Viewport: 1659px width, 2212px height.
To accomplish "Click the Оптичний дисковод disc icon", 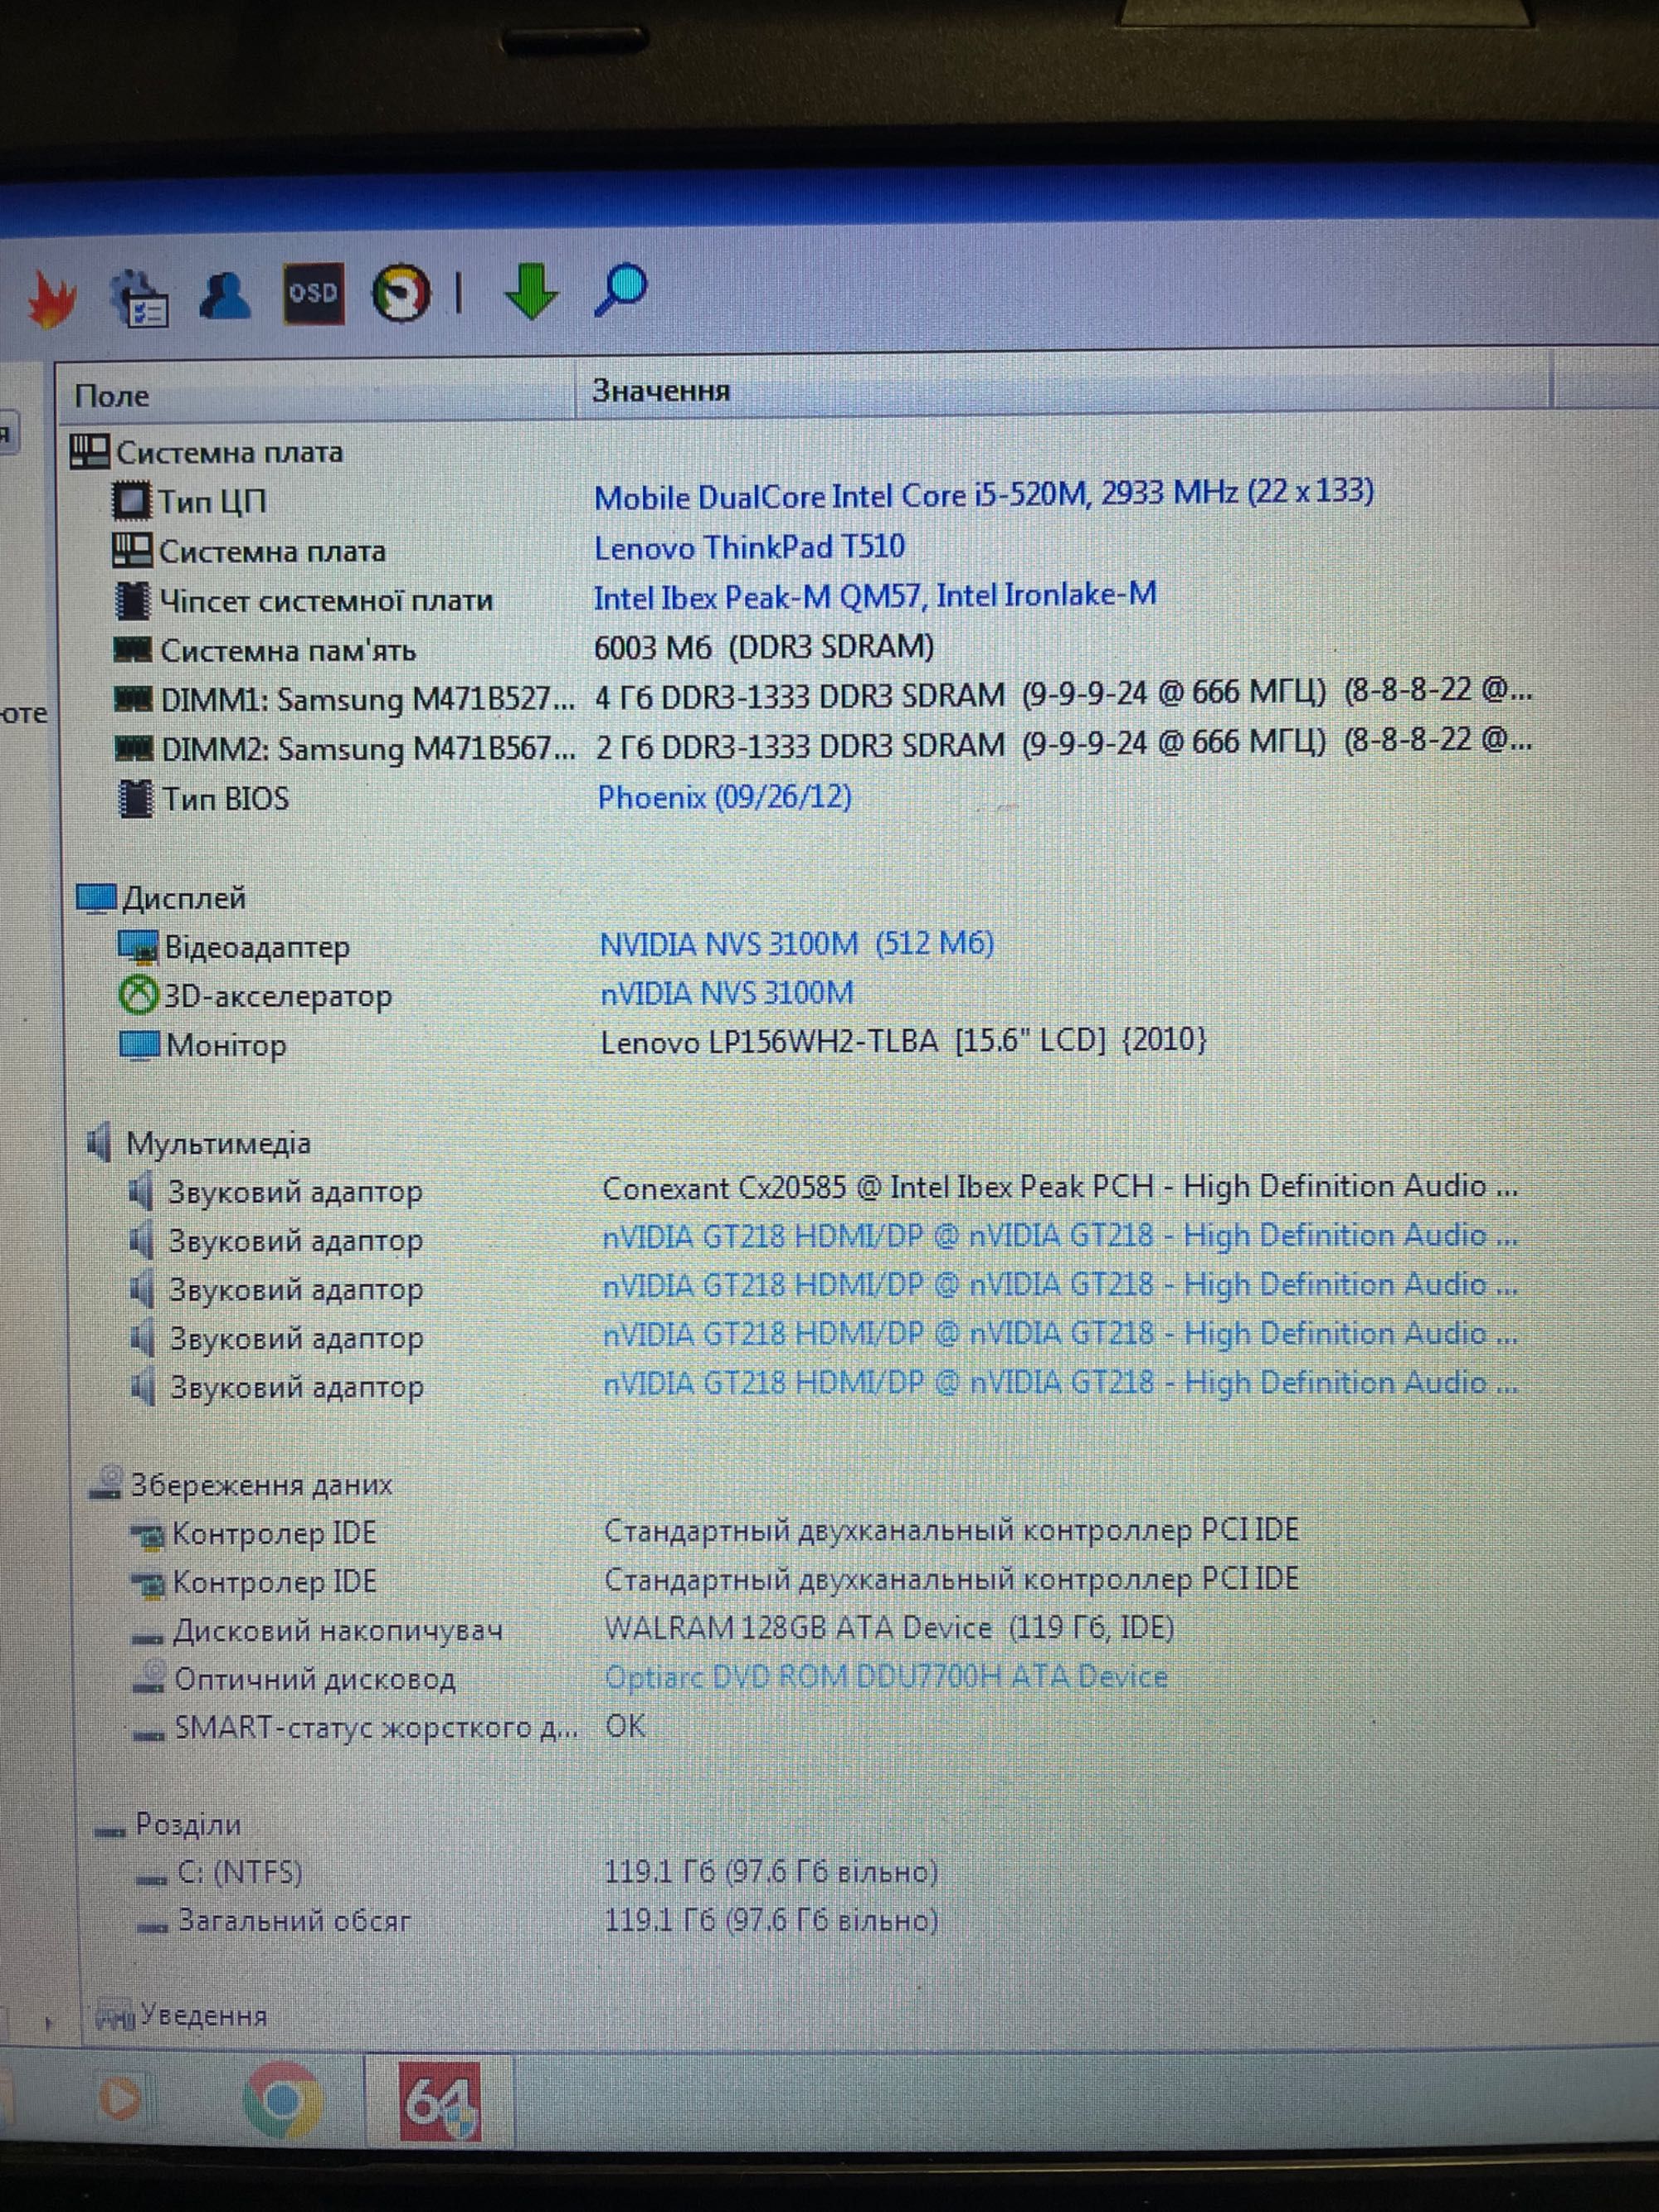I will click(x=149, y=1679).
